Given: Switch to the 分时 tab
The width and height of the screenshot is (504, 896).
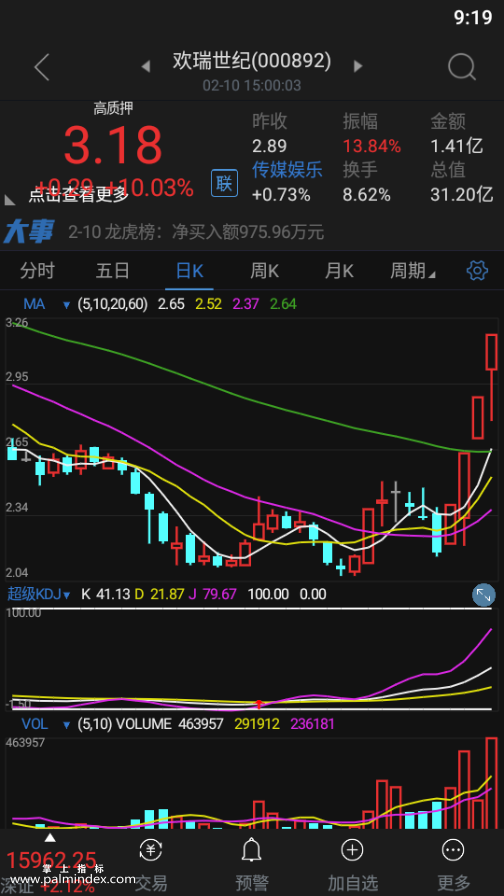Looking at the screenshot, I should [37, 270].
